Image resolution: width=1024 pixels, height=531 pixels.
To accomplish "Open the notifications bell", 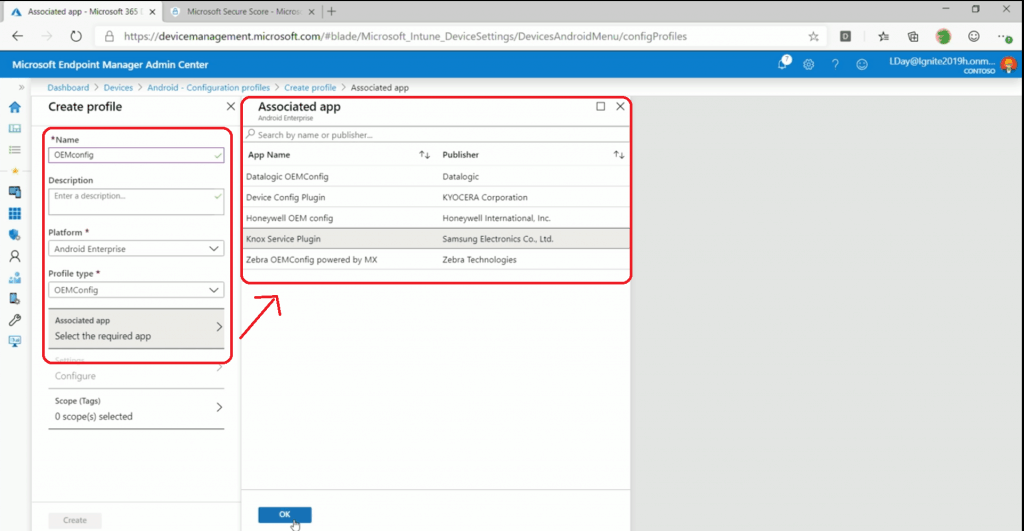I will click(782, 63).
